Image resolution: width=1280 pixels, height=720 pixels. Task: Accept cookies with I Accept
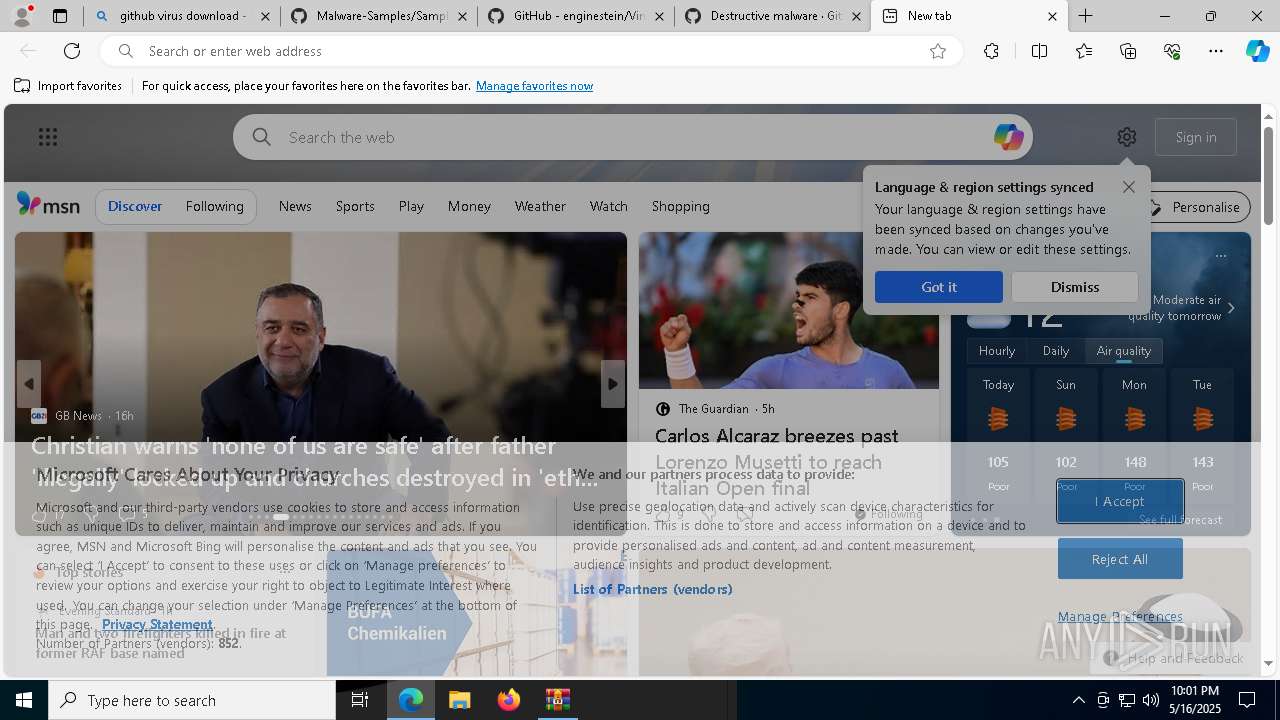coord(1120,501)
